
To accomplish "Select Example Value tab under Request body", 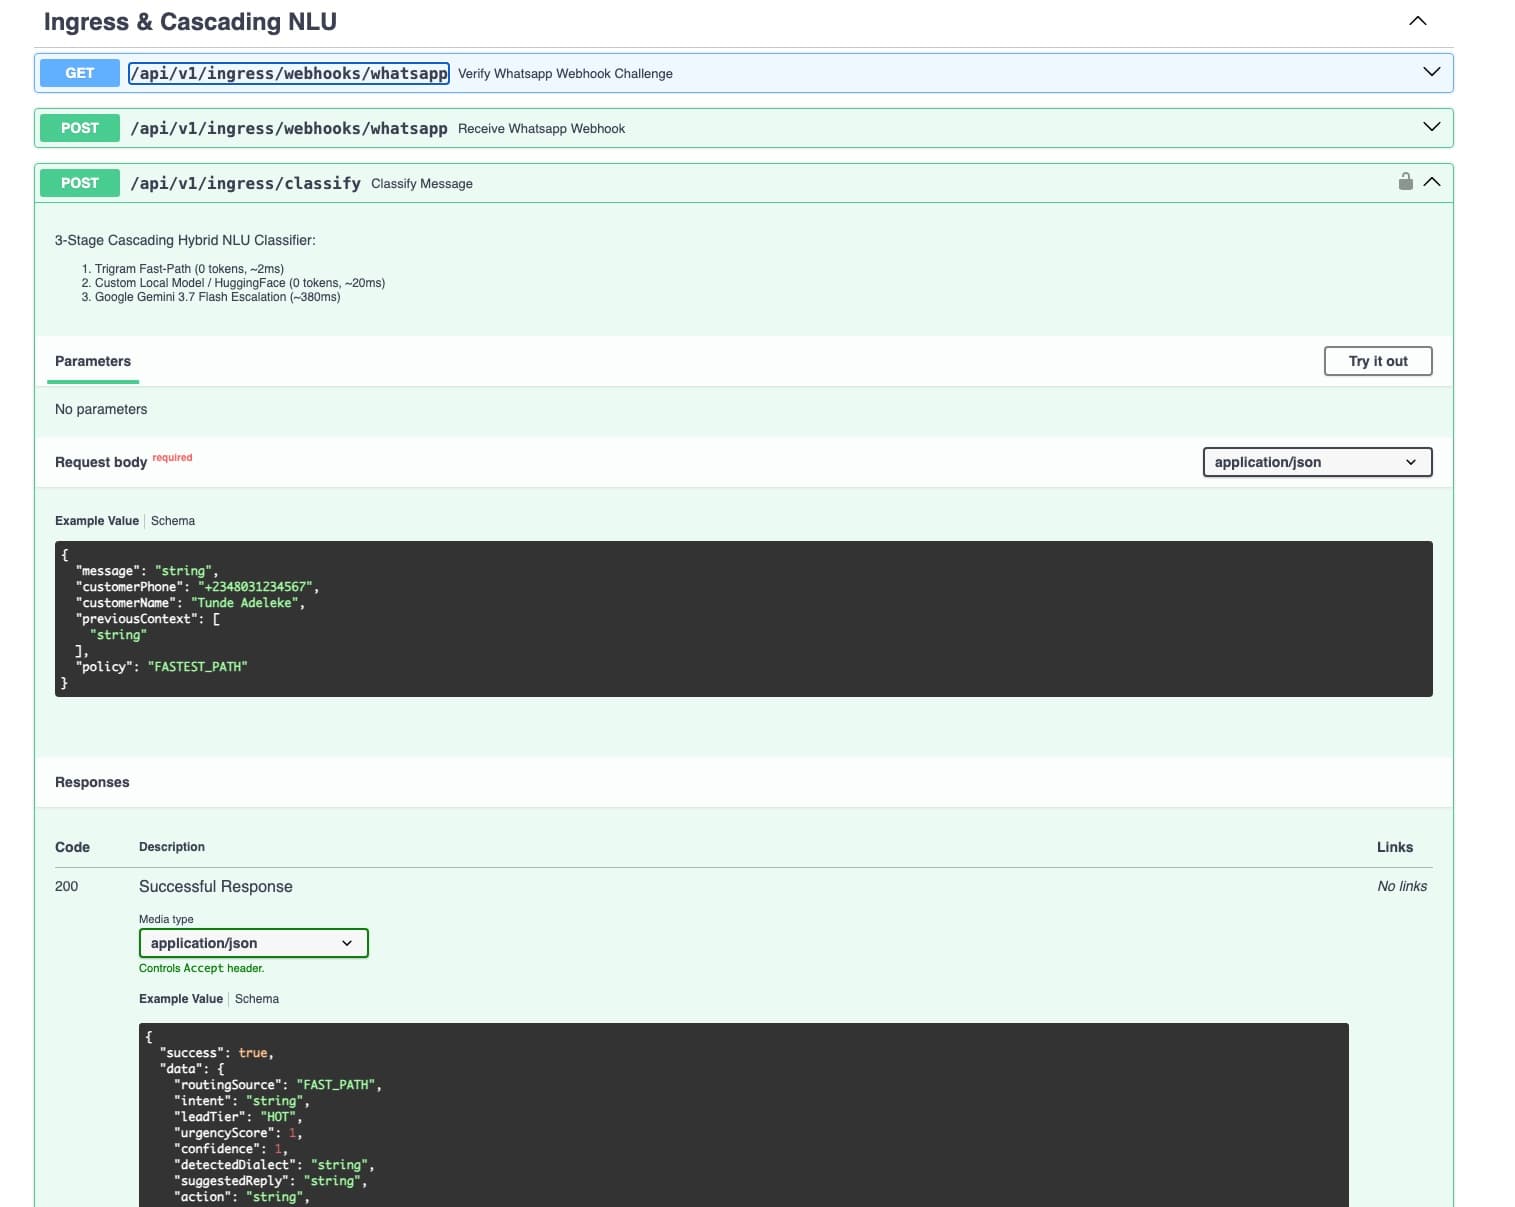I will click(97, 521).
